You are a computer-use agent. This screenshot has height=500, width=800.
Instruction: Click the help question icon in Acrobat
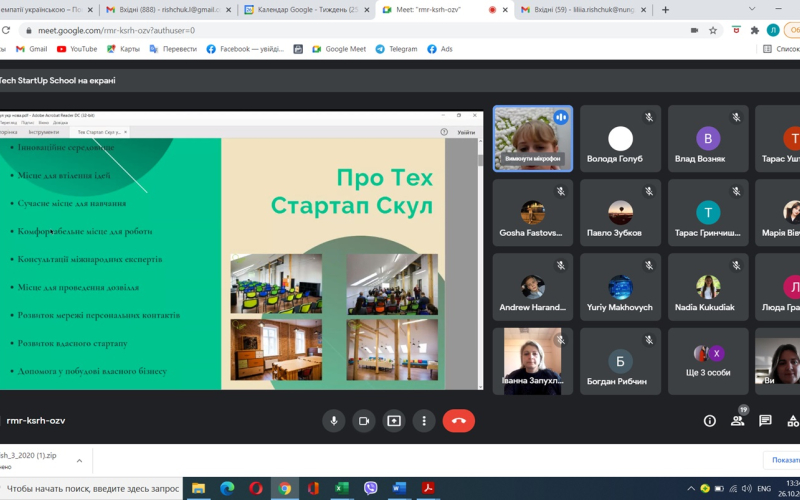(444, 132)
